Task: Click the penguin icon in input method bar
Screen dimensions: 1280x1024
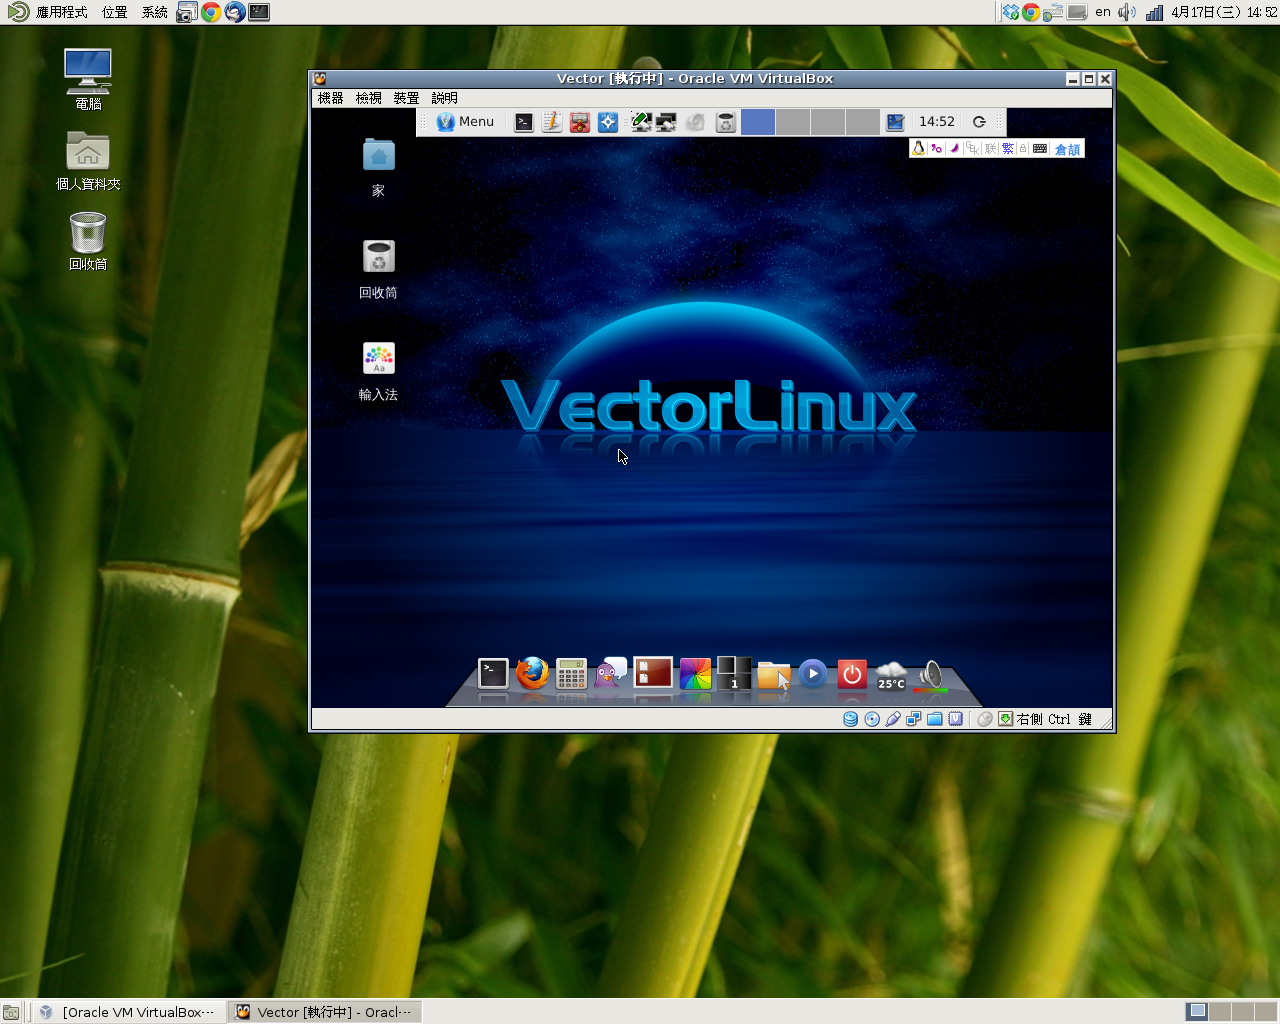Action: click(918, 148)
